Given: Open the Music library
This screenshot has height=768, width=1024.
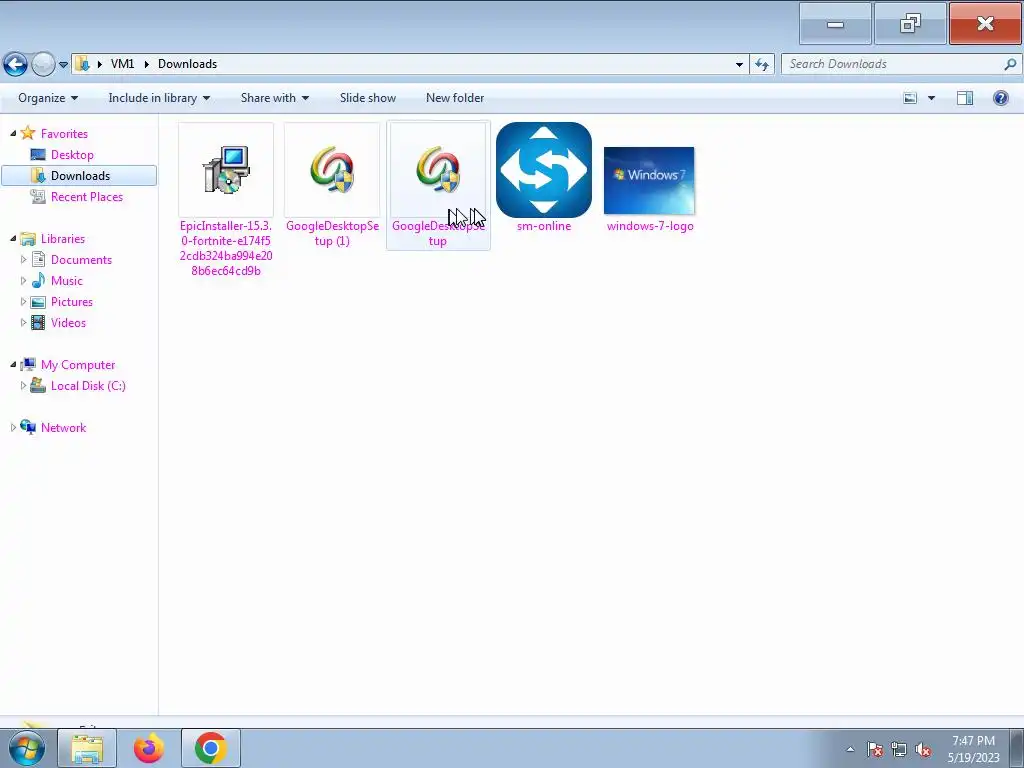Looking at the screenshot, I should 67,281.
